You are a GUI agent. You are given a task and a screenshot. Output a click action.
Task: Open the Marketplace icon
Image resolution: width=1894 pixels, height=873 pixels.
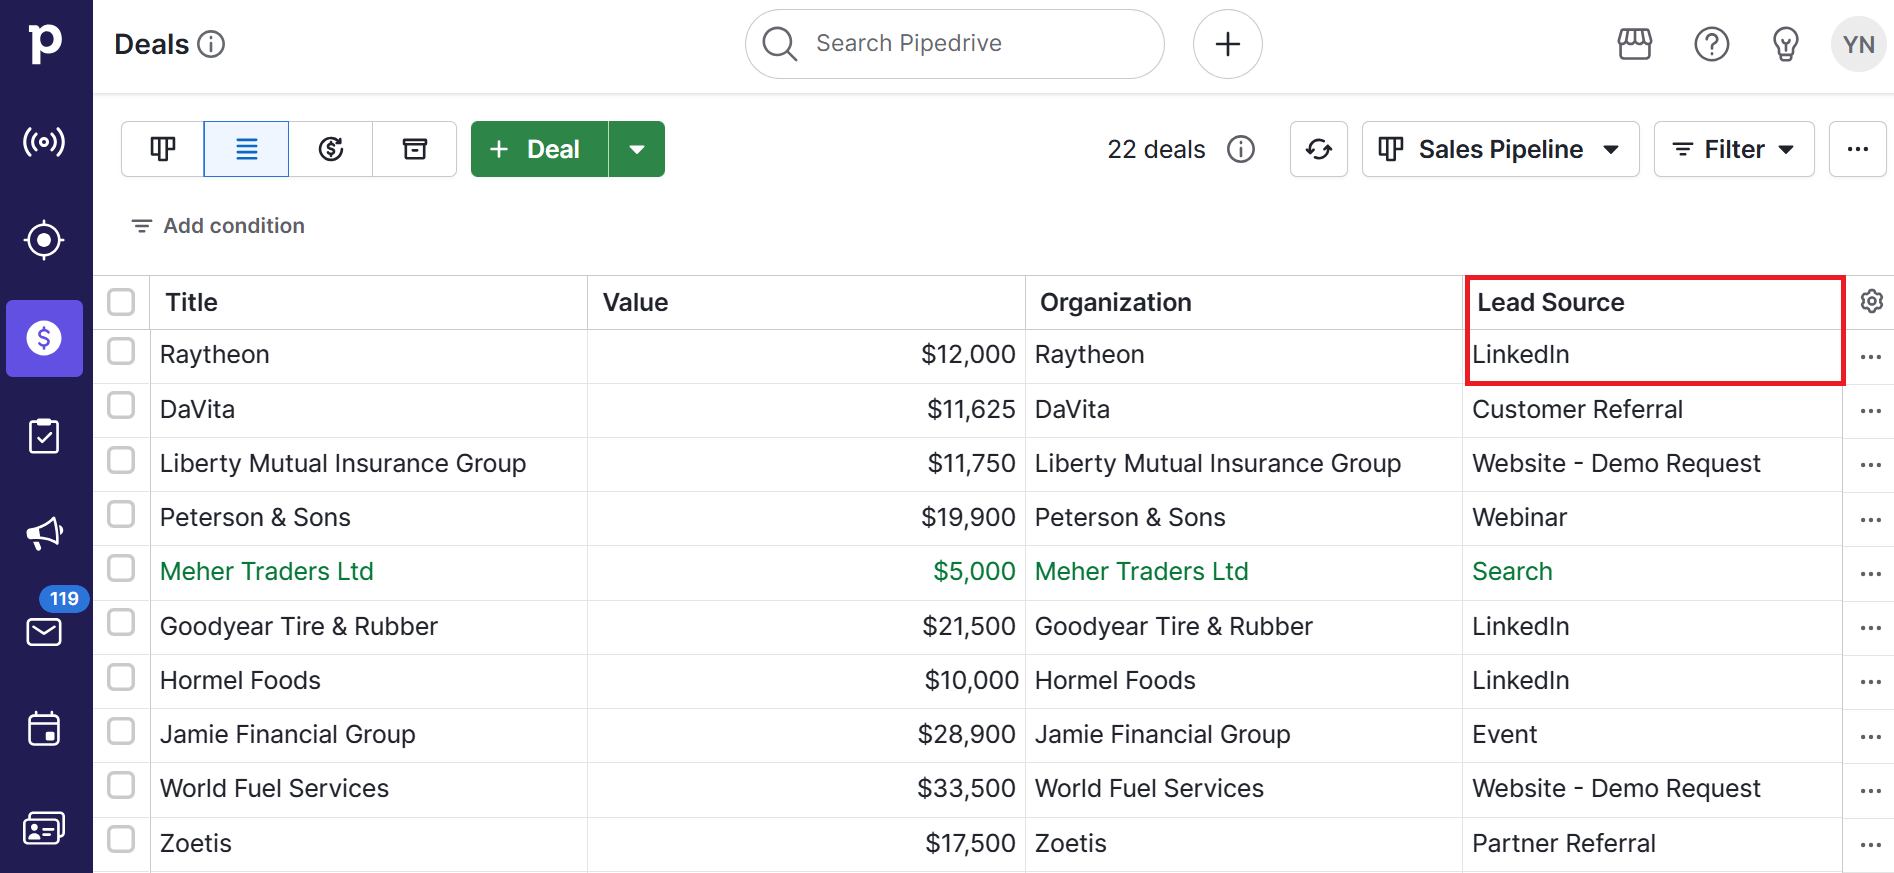tap(1635, 44)
